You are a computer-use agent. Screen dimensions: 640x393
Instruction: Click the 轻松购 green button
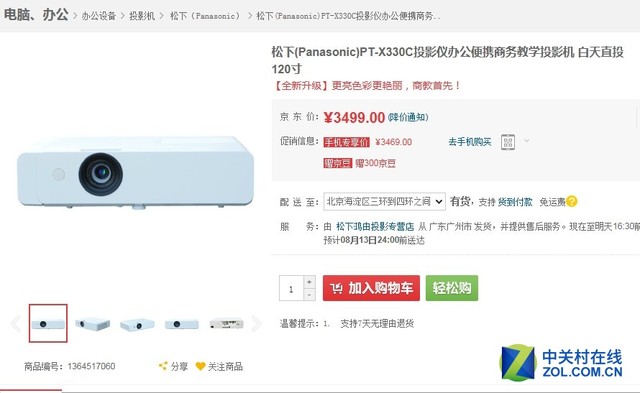451,288
